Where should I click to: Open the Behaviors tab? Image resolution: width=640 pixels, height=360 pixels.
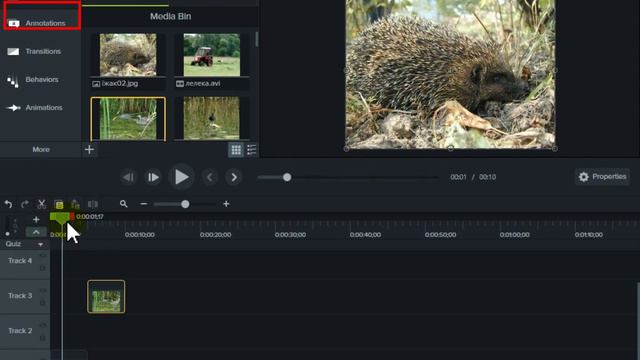click(41, 80)
